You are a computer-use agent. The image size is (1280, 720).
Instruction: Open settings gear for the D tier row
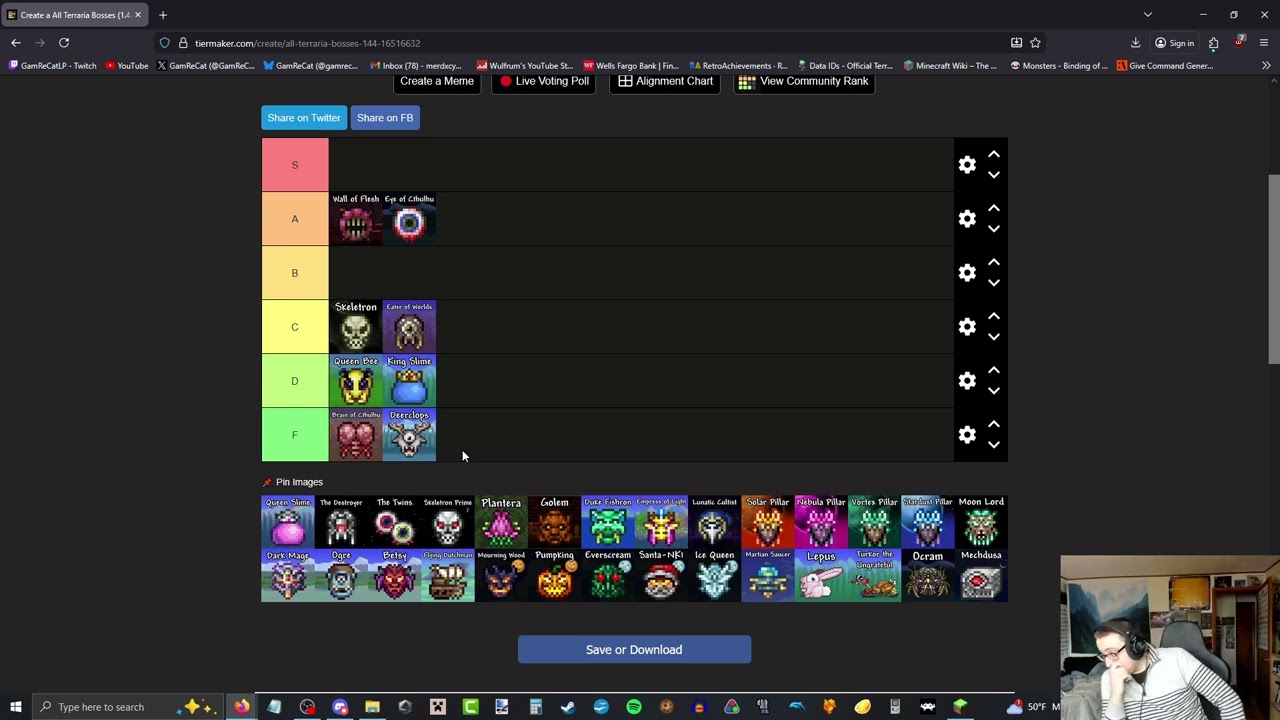[967, 381]
